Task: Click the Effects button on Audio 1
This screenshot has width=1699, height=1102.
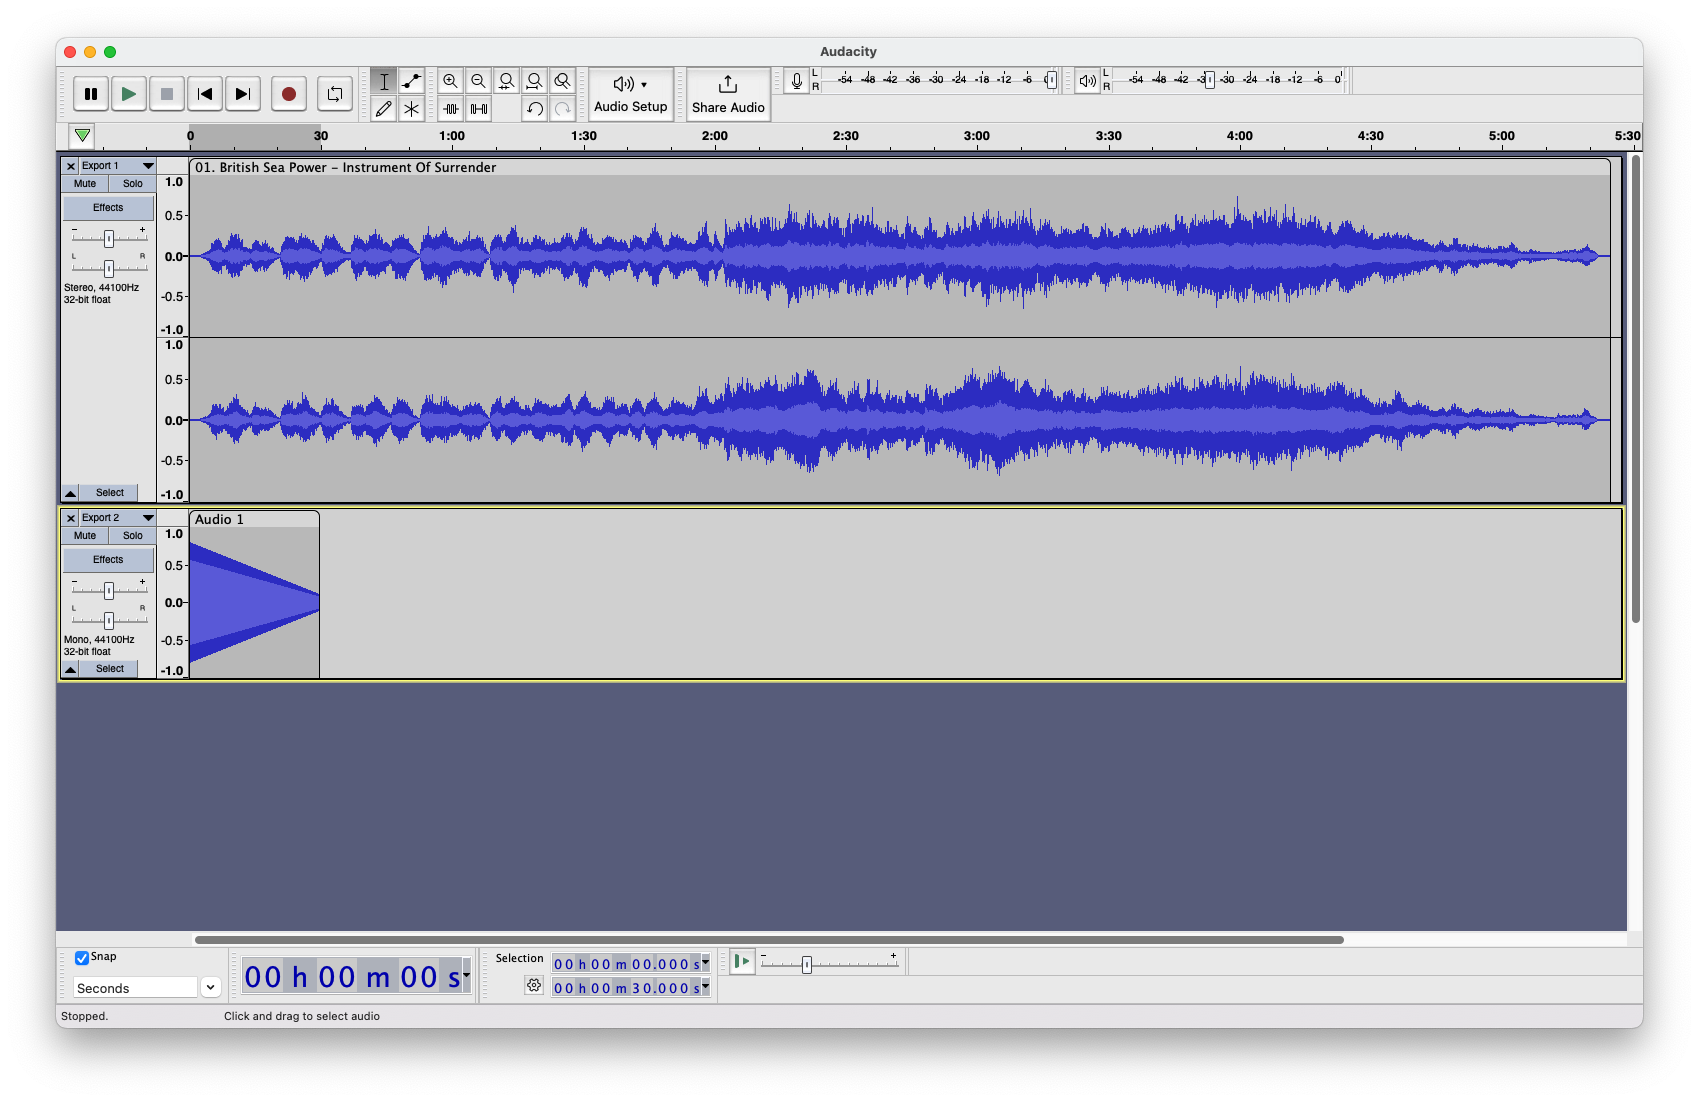Action: (107, 559)
